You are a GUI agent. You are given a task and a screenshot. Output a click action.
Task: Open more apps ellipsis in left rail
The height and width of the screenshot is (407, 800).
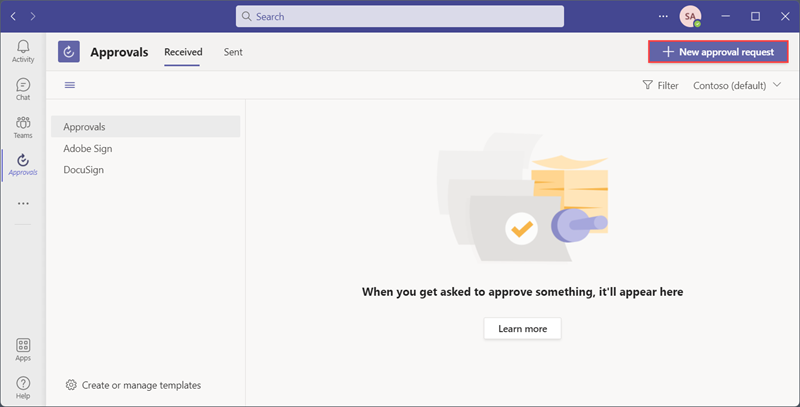point(23,203)
